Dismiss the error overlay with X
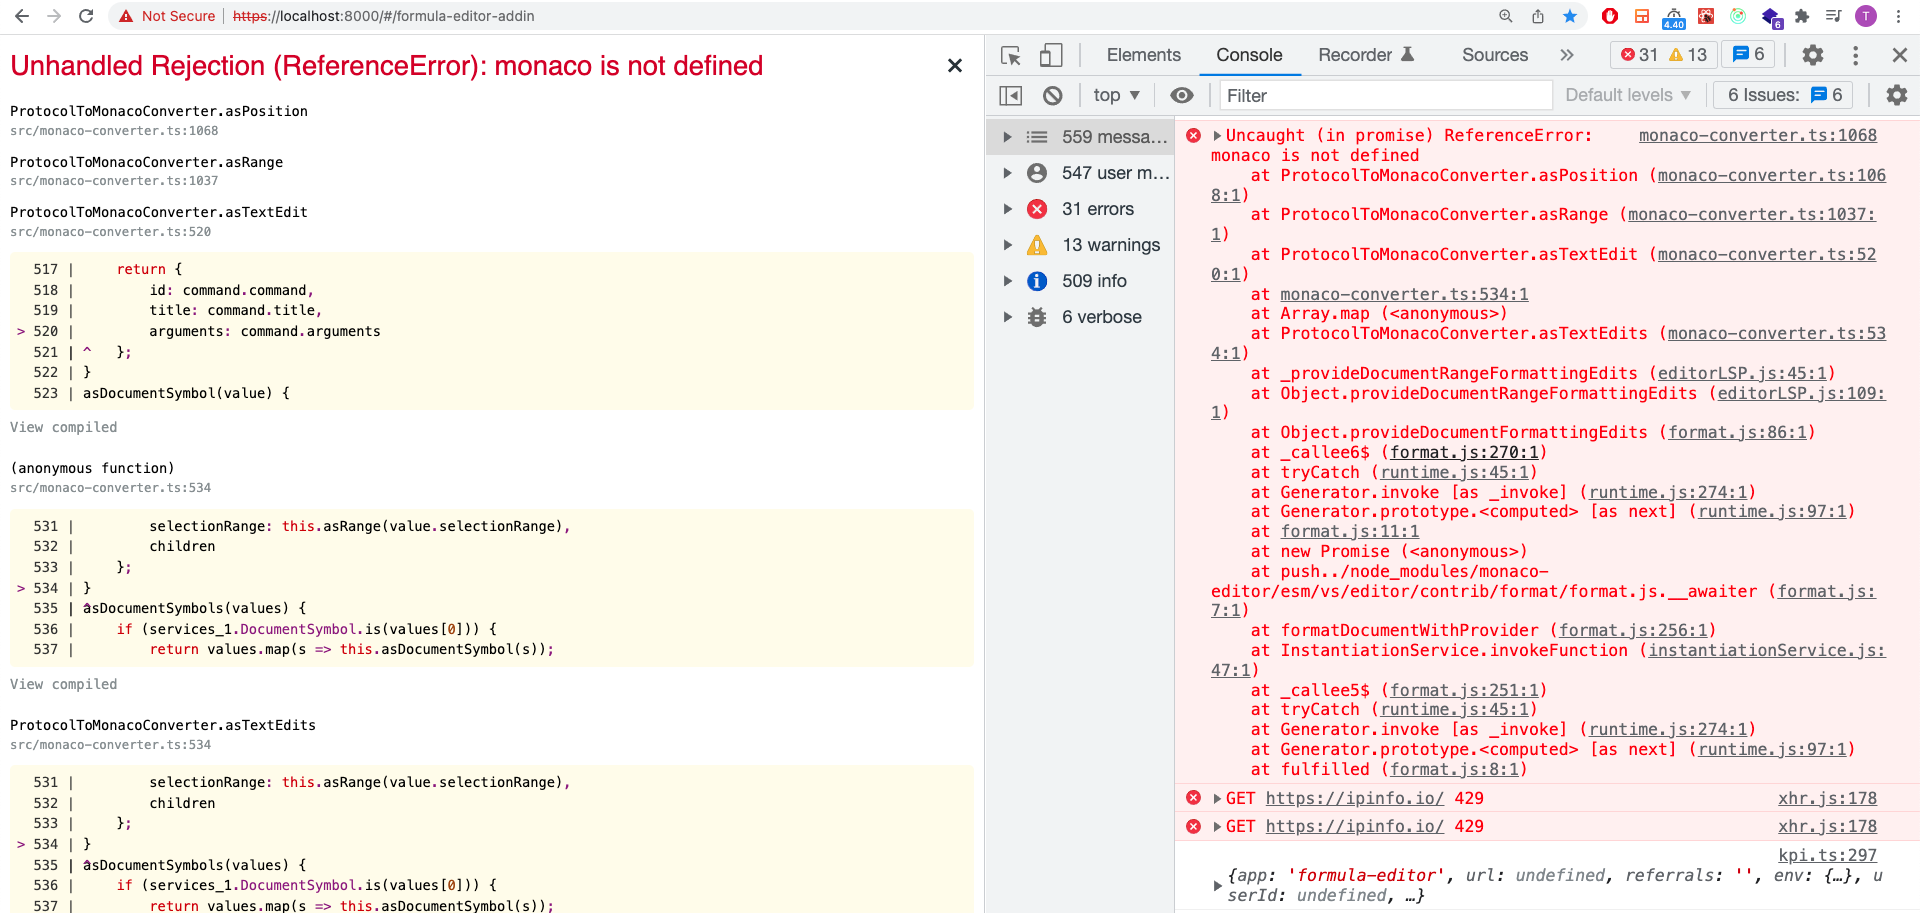 coord(954,66)
